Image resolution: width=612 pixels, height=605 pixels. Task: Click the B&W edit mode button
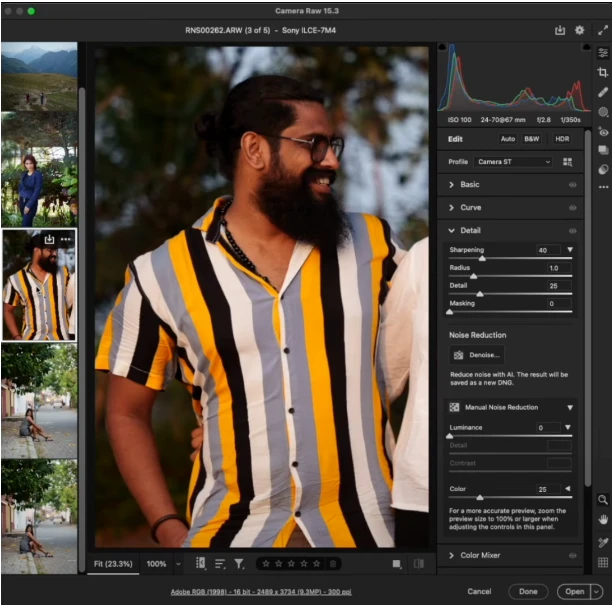(x=532, y=139)
